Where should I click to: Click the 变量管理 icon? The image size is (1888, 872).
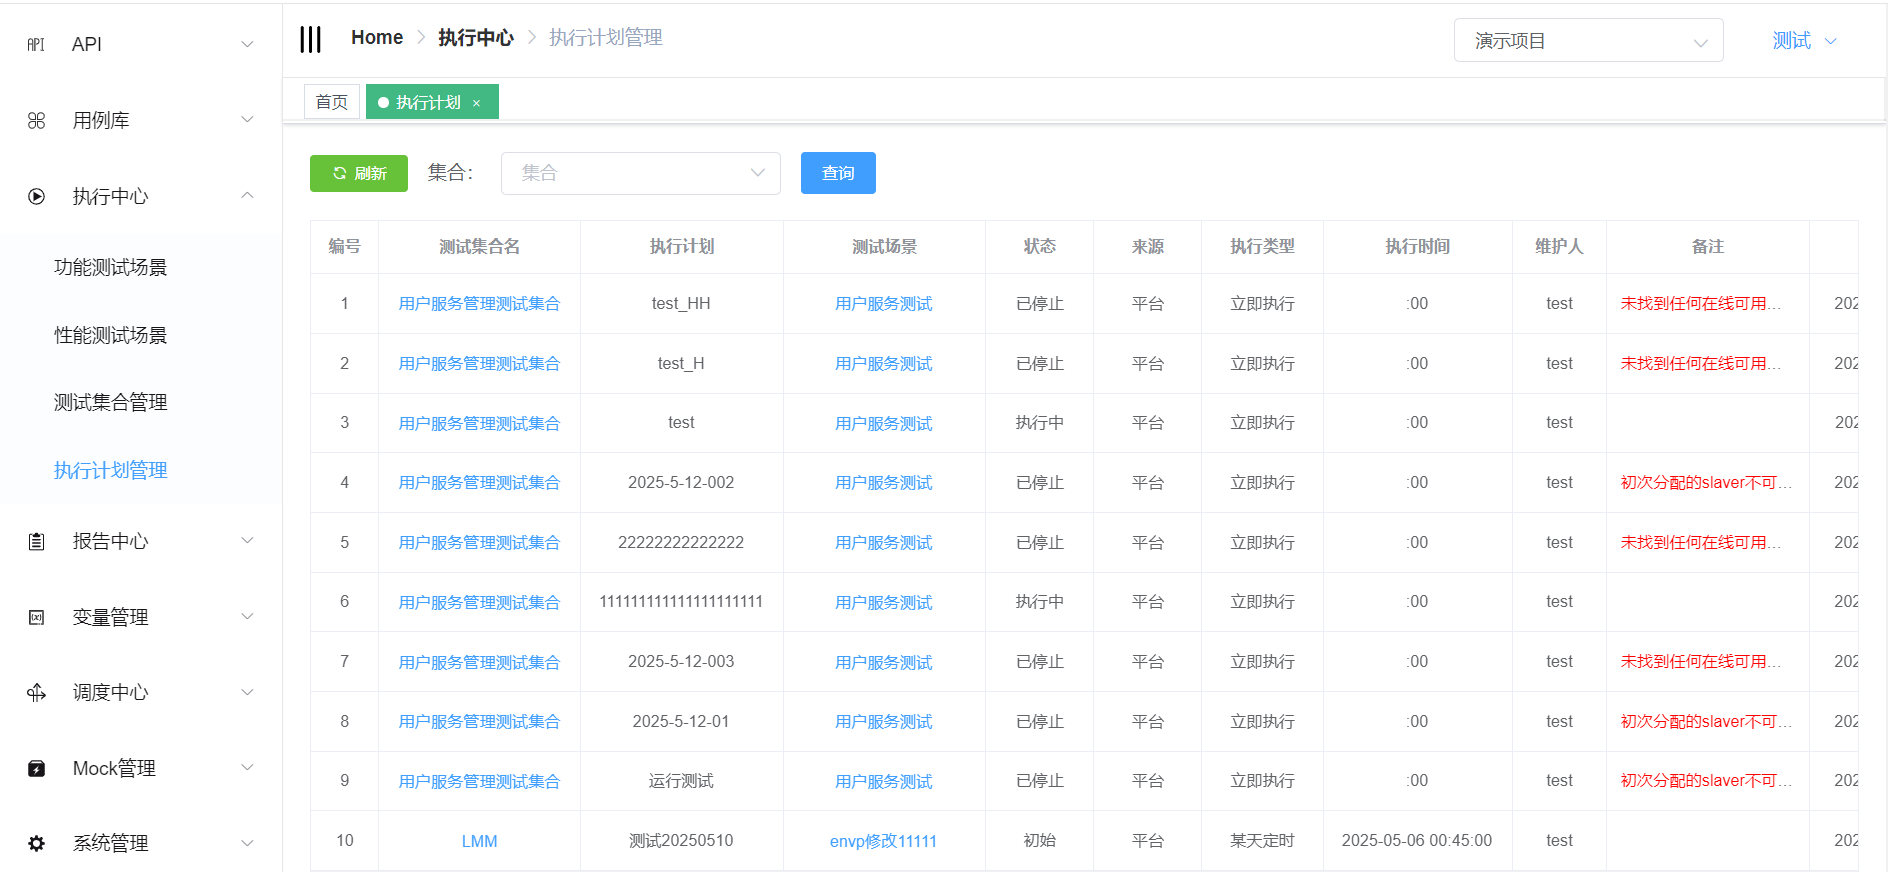(x=36, y=617)
